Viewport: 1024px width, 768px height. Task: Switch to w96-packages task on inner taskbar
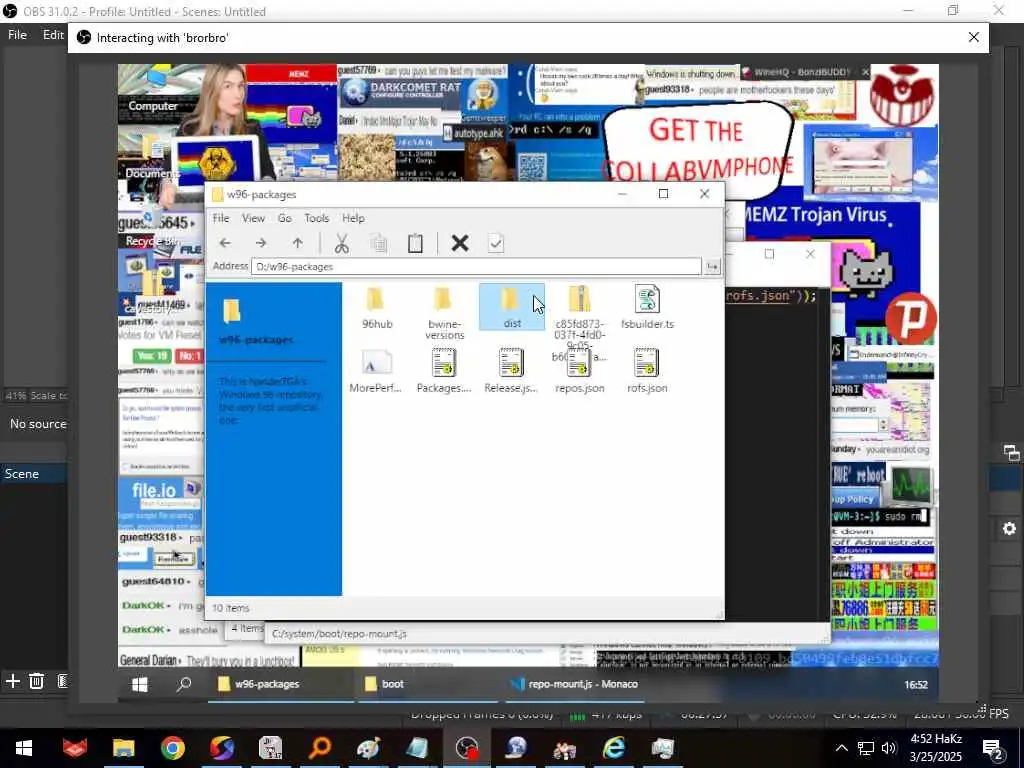click(281, 684)
